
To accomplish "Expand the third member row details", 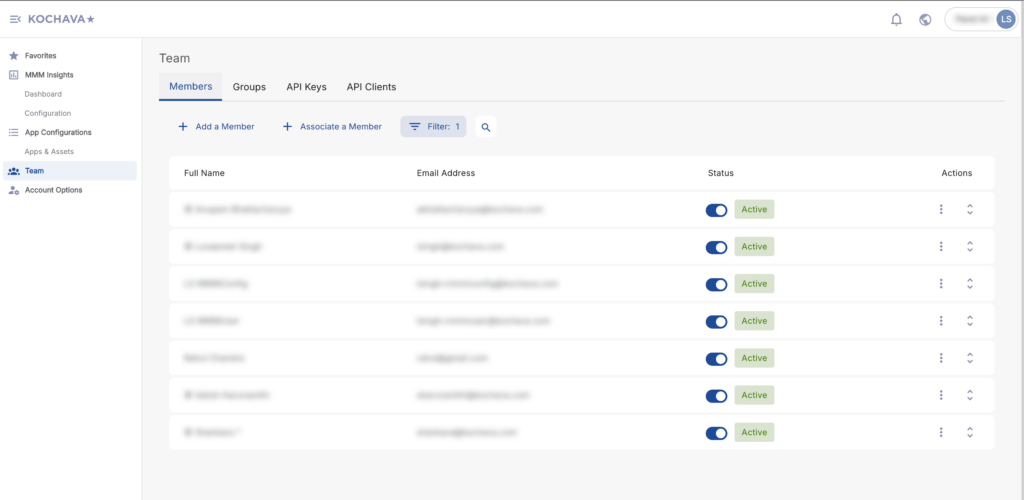I will (x=970, y=284).
